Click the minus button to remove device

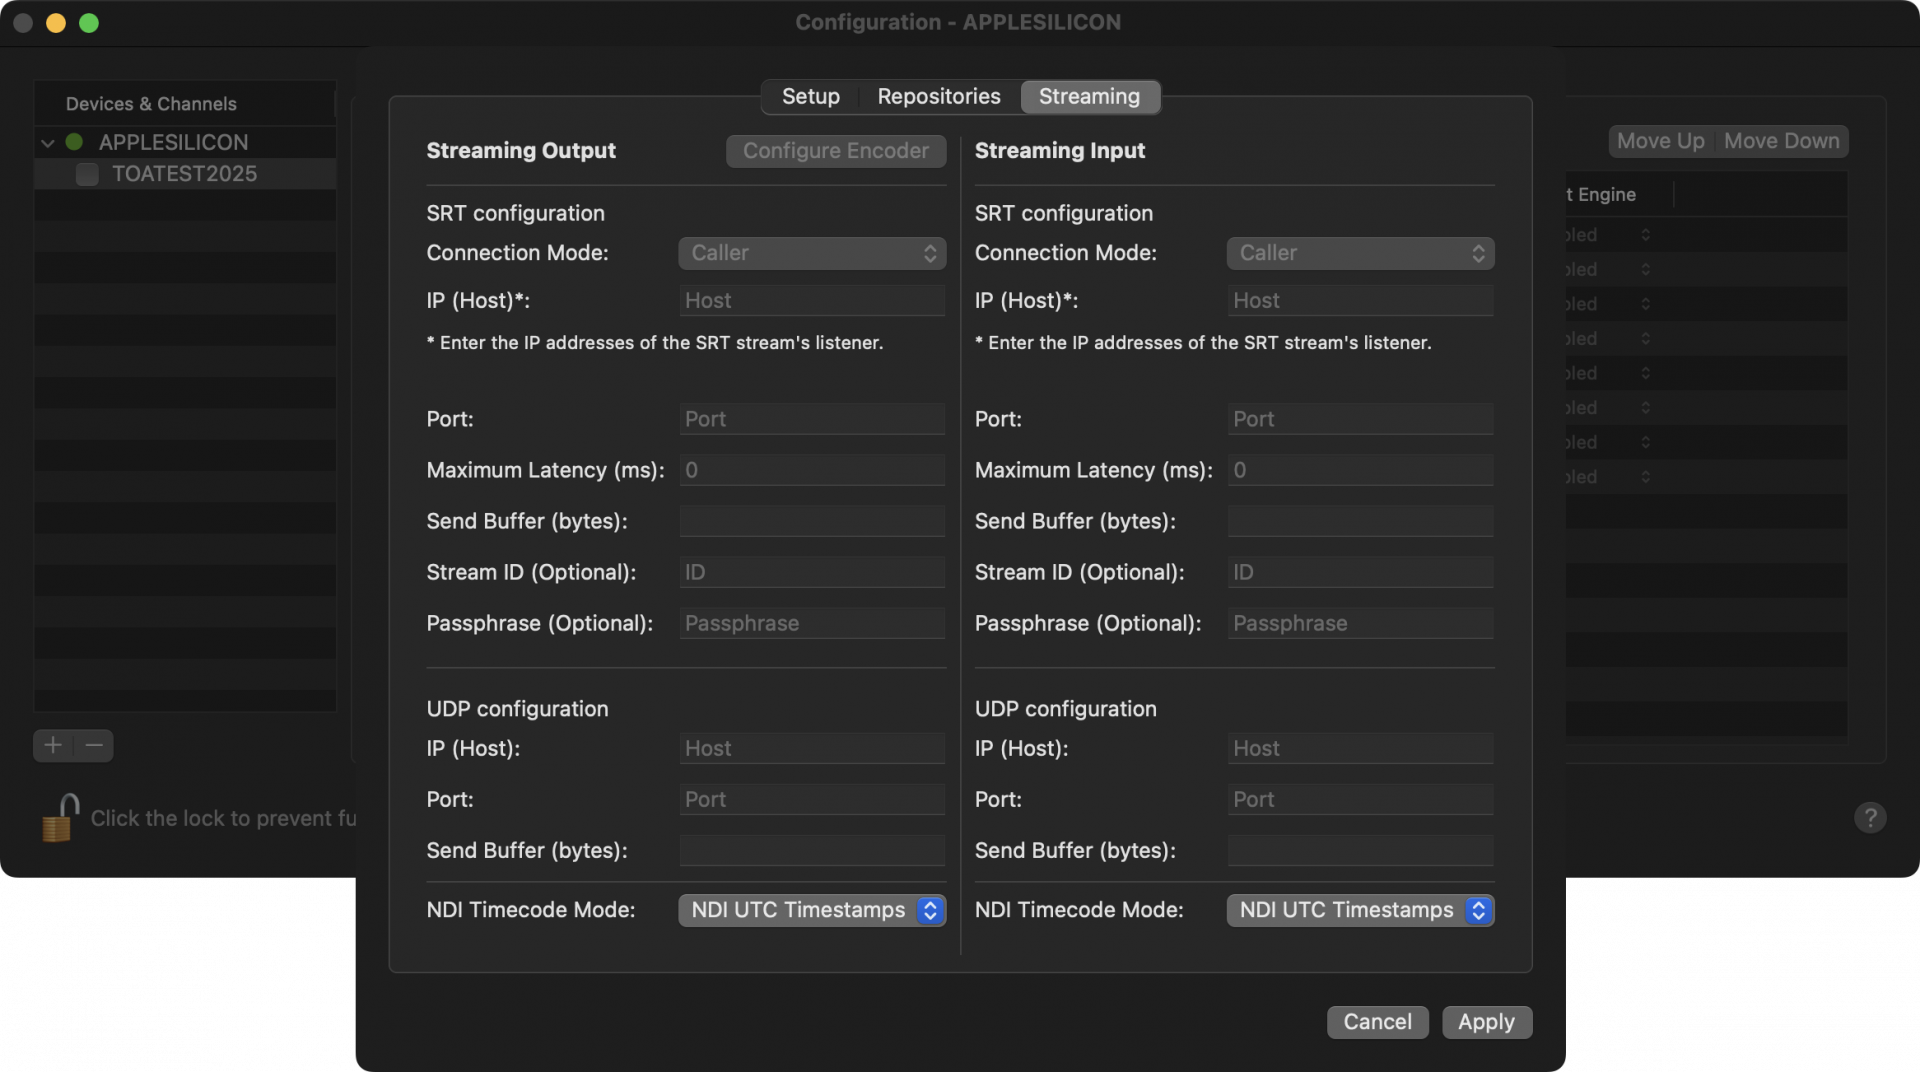coord(94,745)
